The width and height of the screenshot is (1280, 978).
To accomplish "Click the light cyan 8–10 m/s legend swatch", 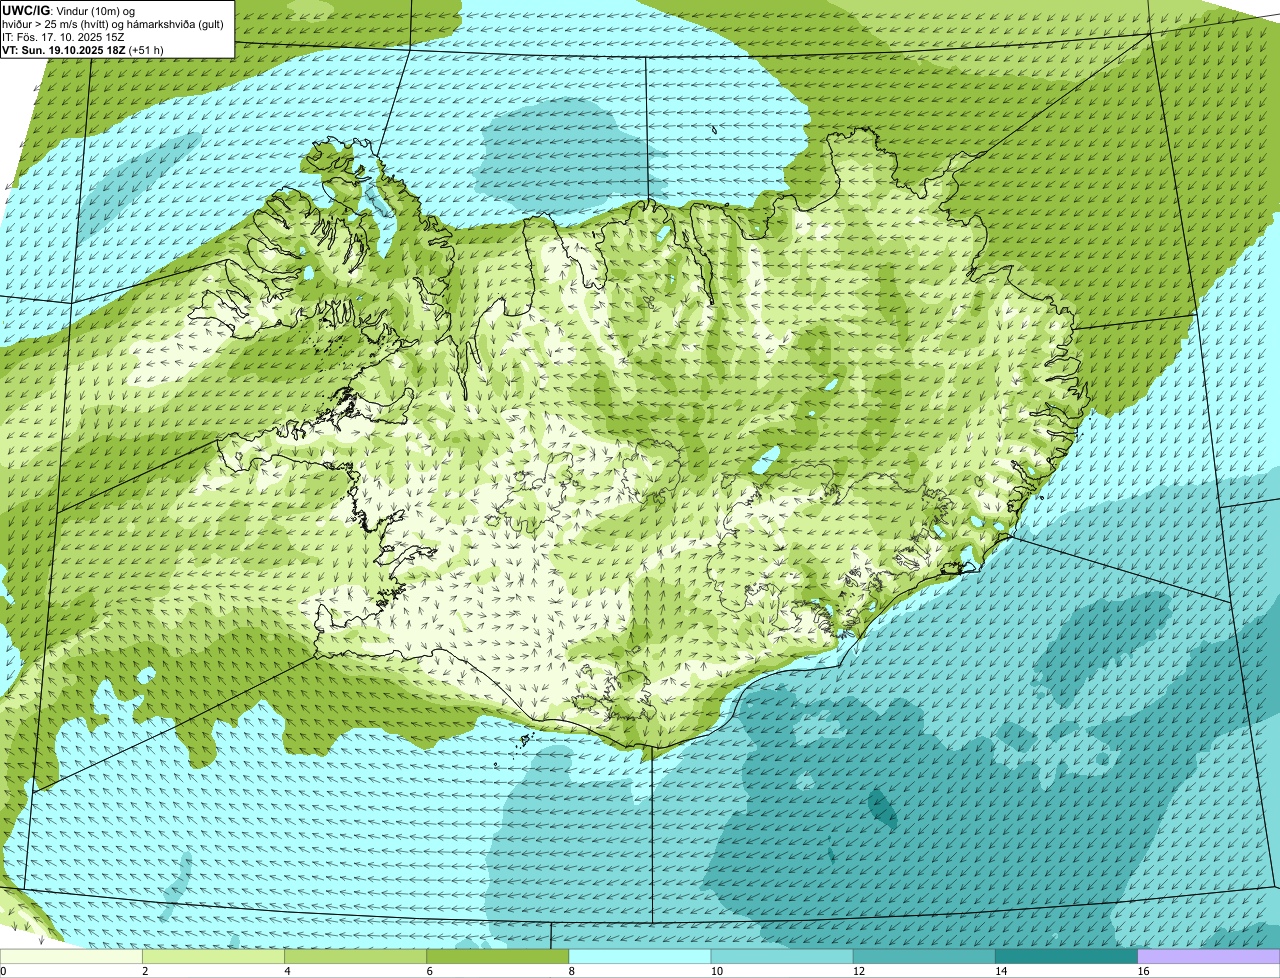I will tap(640, 957).
